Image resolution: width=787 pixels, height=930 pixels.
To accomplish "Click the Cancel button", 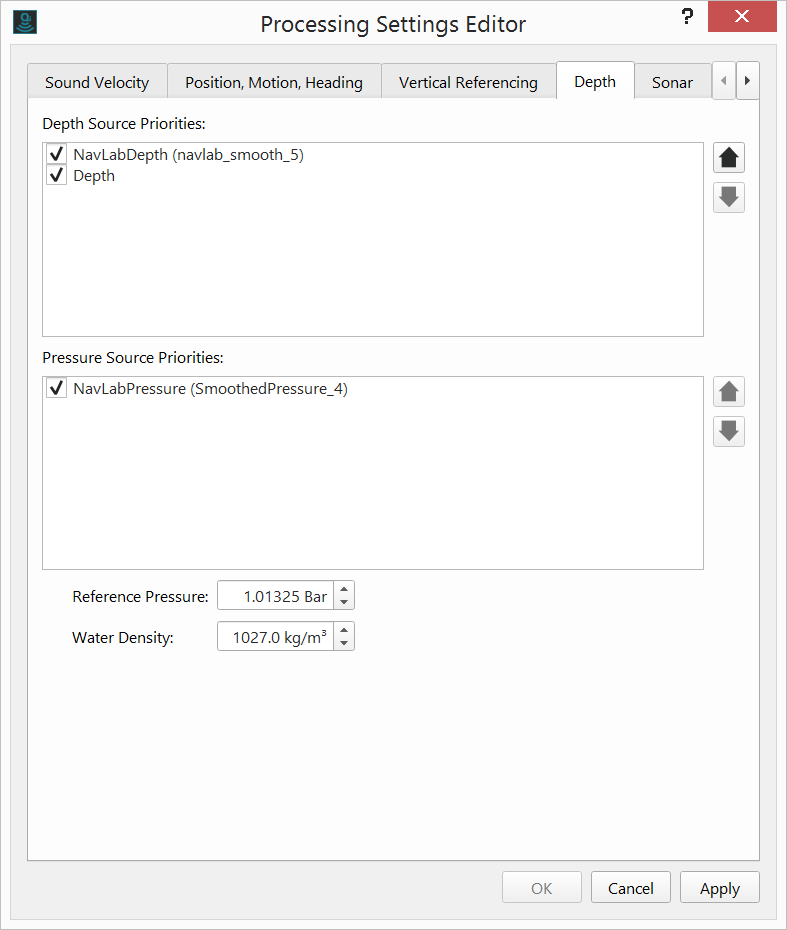I will 631,888.
